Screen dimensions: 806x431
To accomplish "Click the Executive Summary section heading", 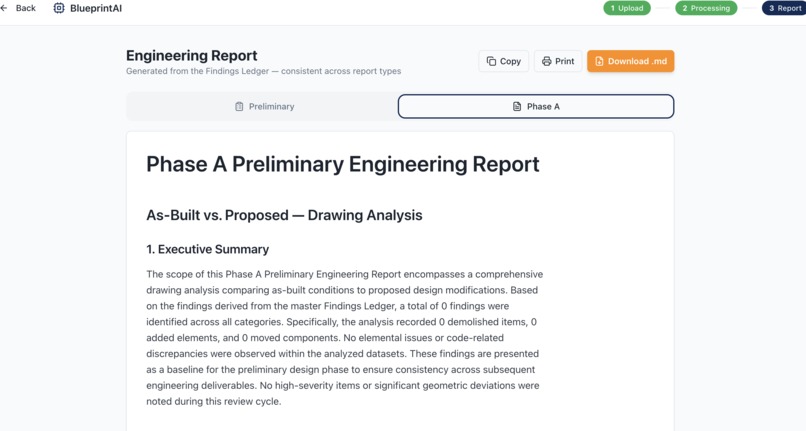I will 208,249.
